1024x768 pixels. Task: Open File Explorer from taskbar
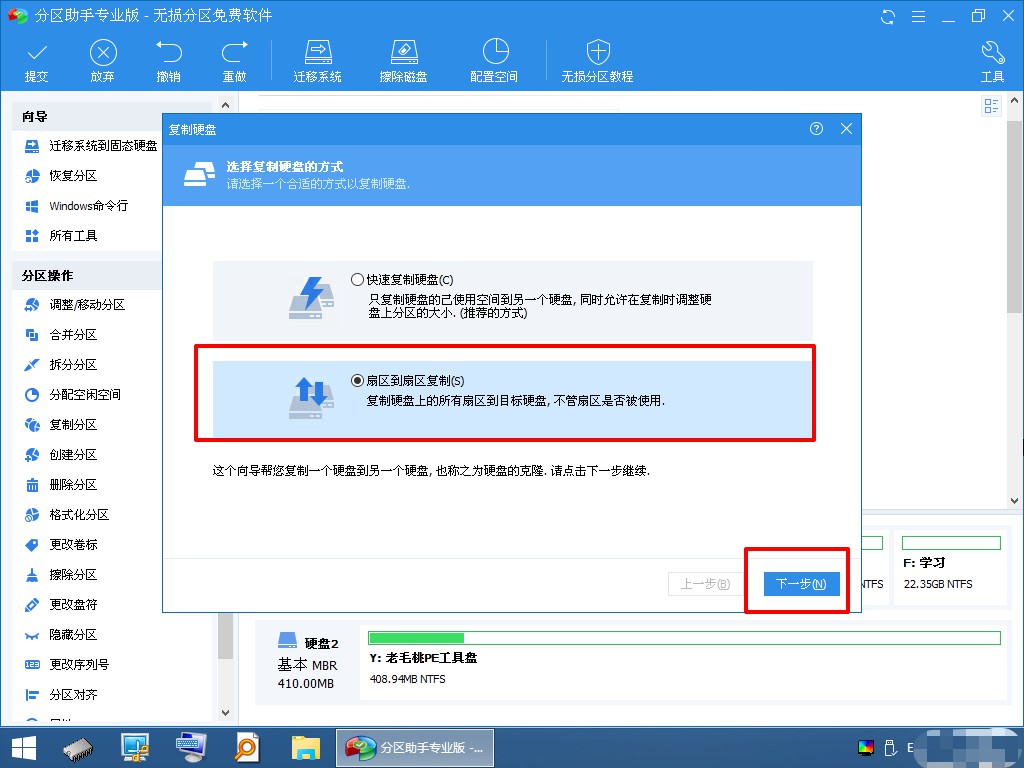tap(306, 748)
